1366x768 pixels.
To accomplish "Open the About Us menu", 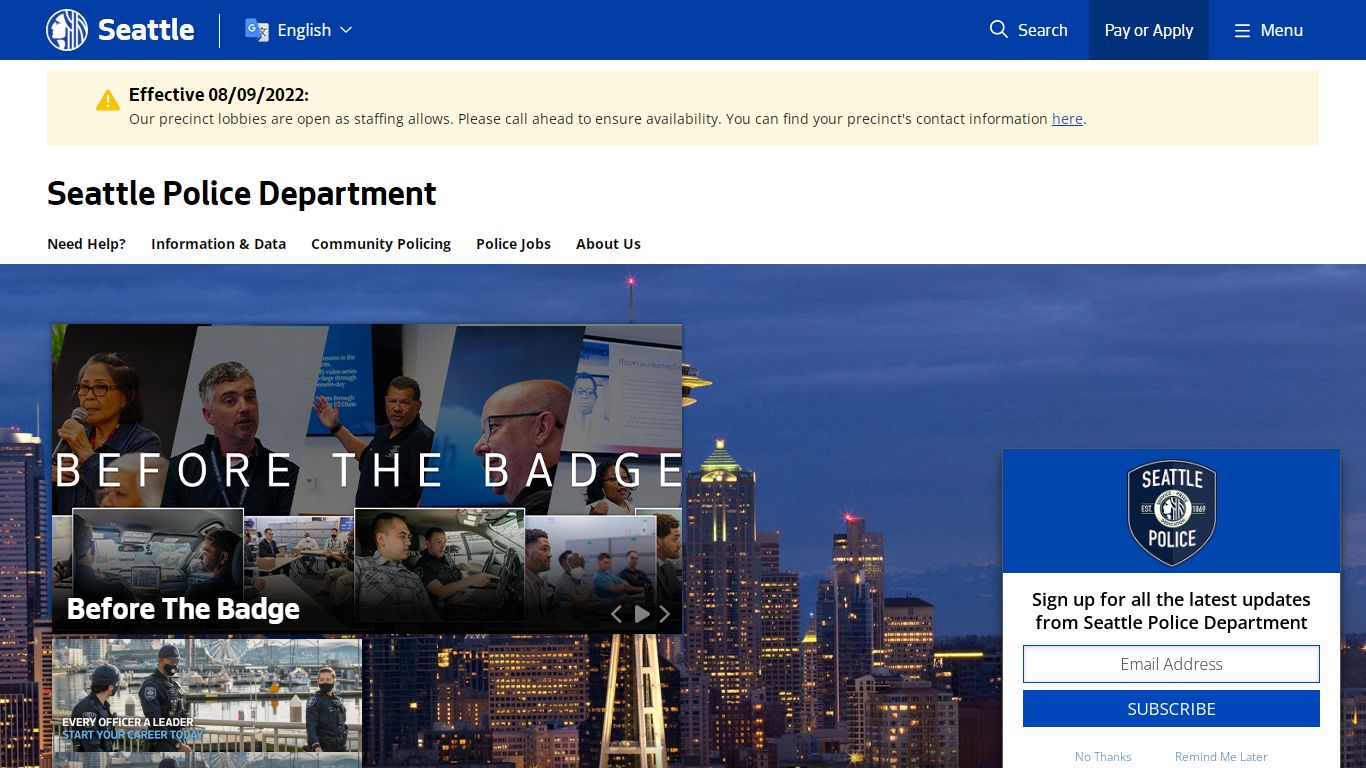I will (x=608, y=244).
